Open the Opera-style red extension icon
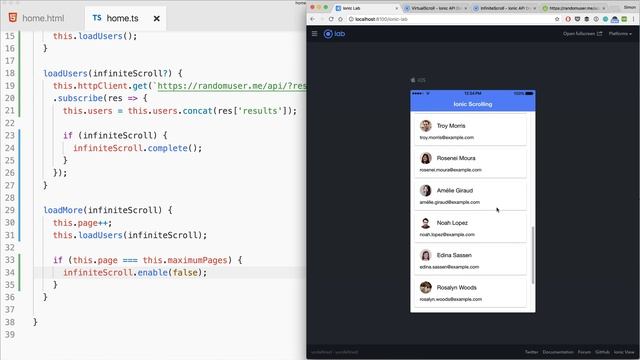 pyautogui.click(x=568, y=19)
